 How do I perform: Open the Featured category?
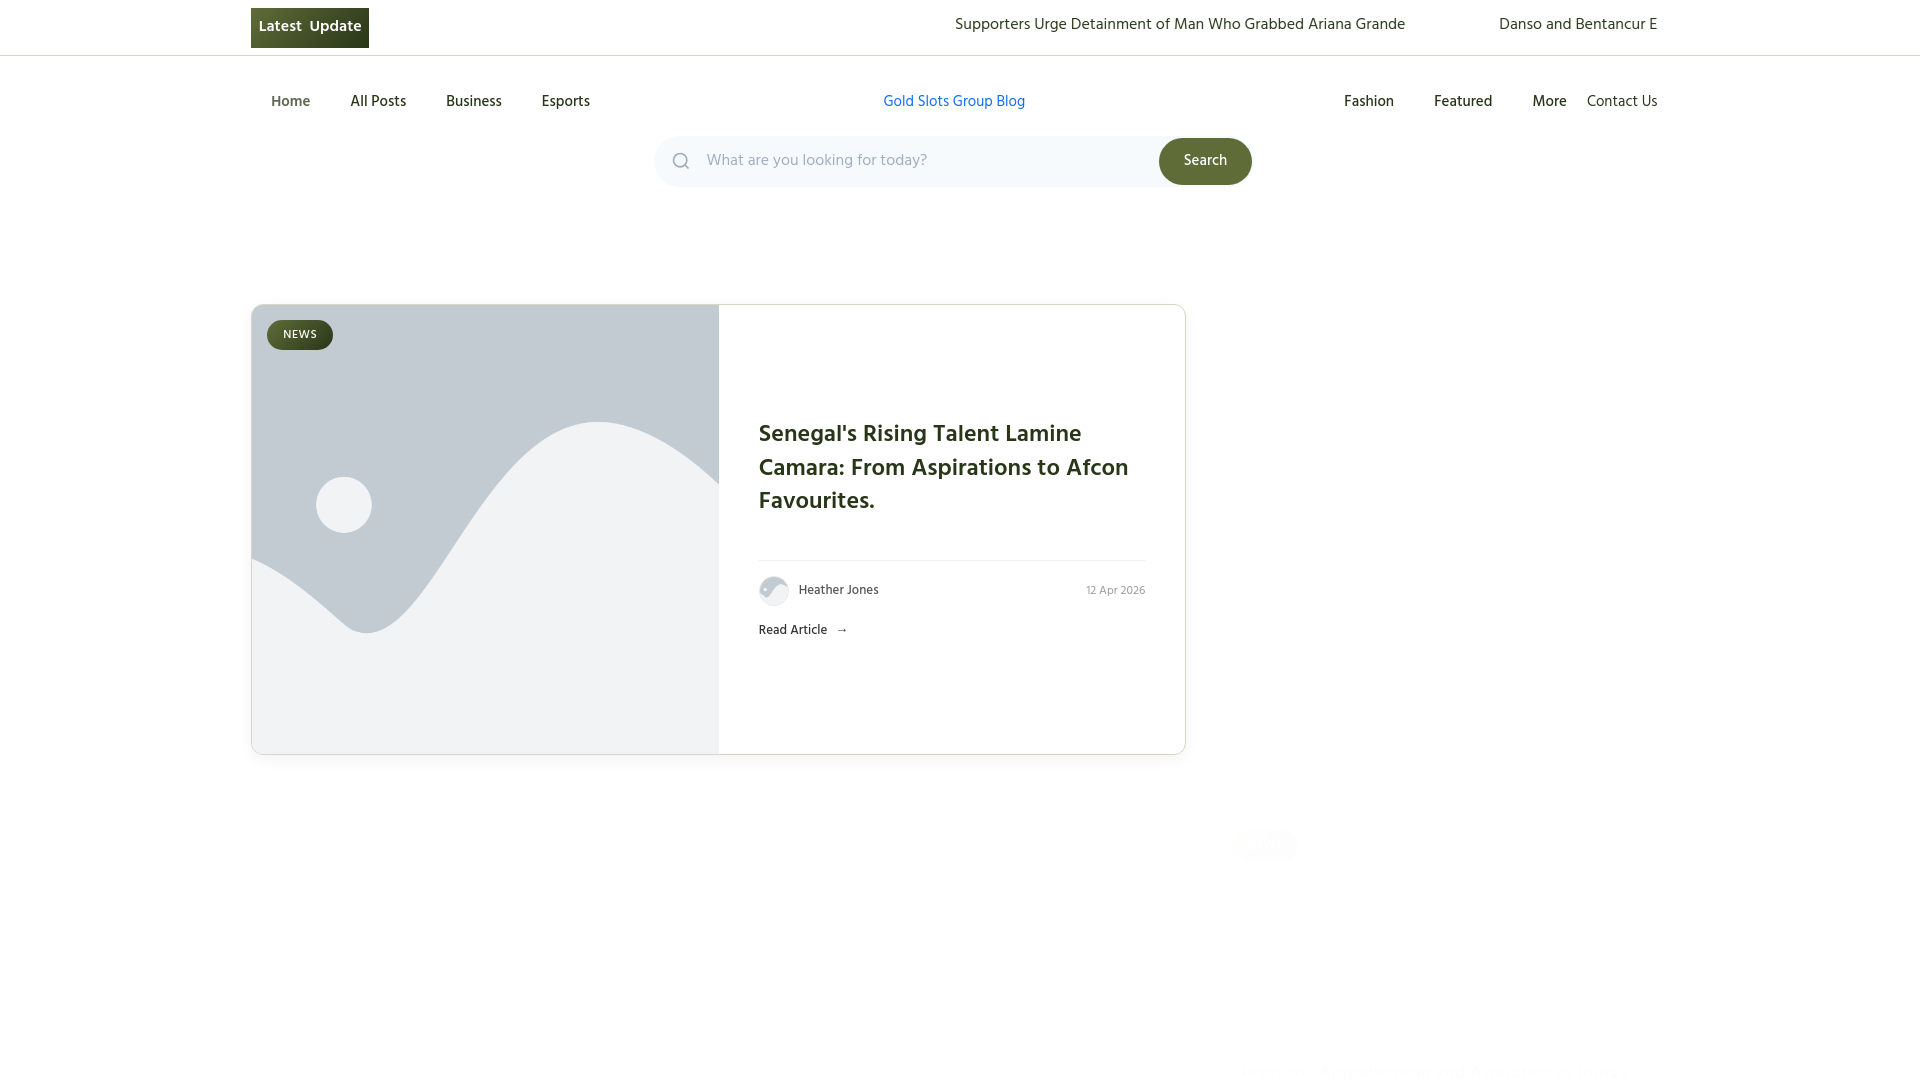click(1463, 102)
